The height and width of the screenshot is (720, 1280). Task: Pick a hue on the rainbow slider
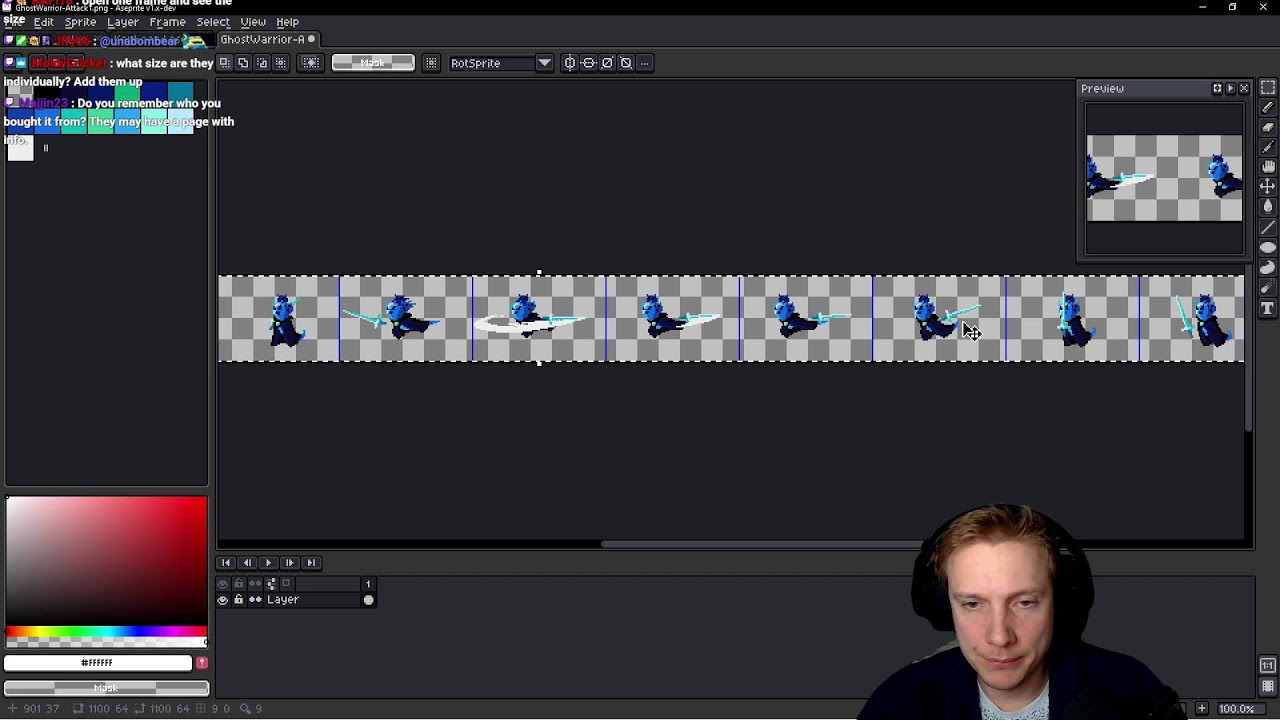[106, 633]
